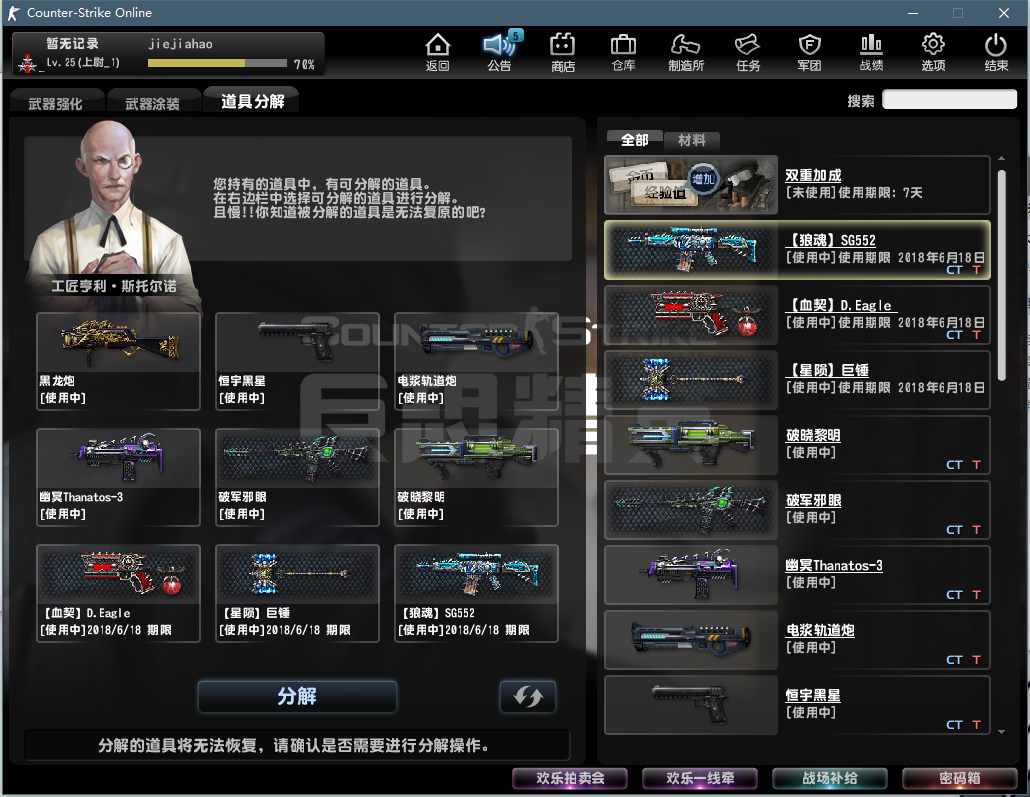The height and width of the screenshot is (797, 1030).
Task: Select 恒宇黑星 pistol in the decompose grid
Action: [298, 361]
